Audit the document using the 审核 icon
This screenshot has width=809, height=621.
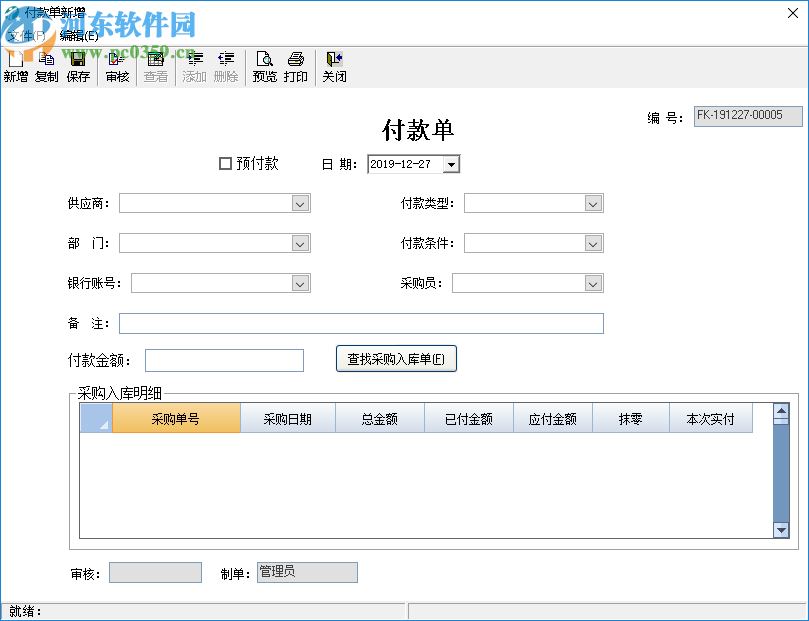116,65
